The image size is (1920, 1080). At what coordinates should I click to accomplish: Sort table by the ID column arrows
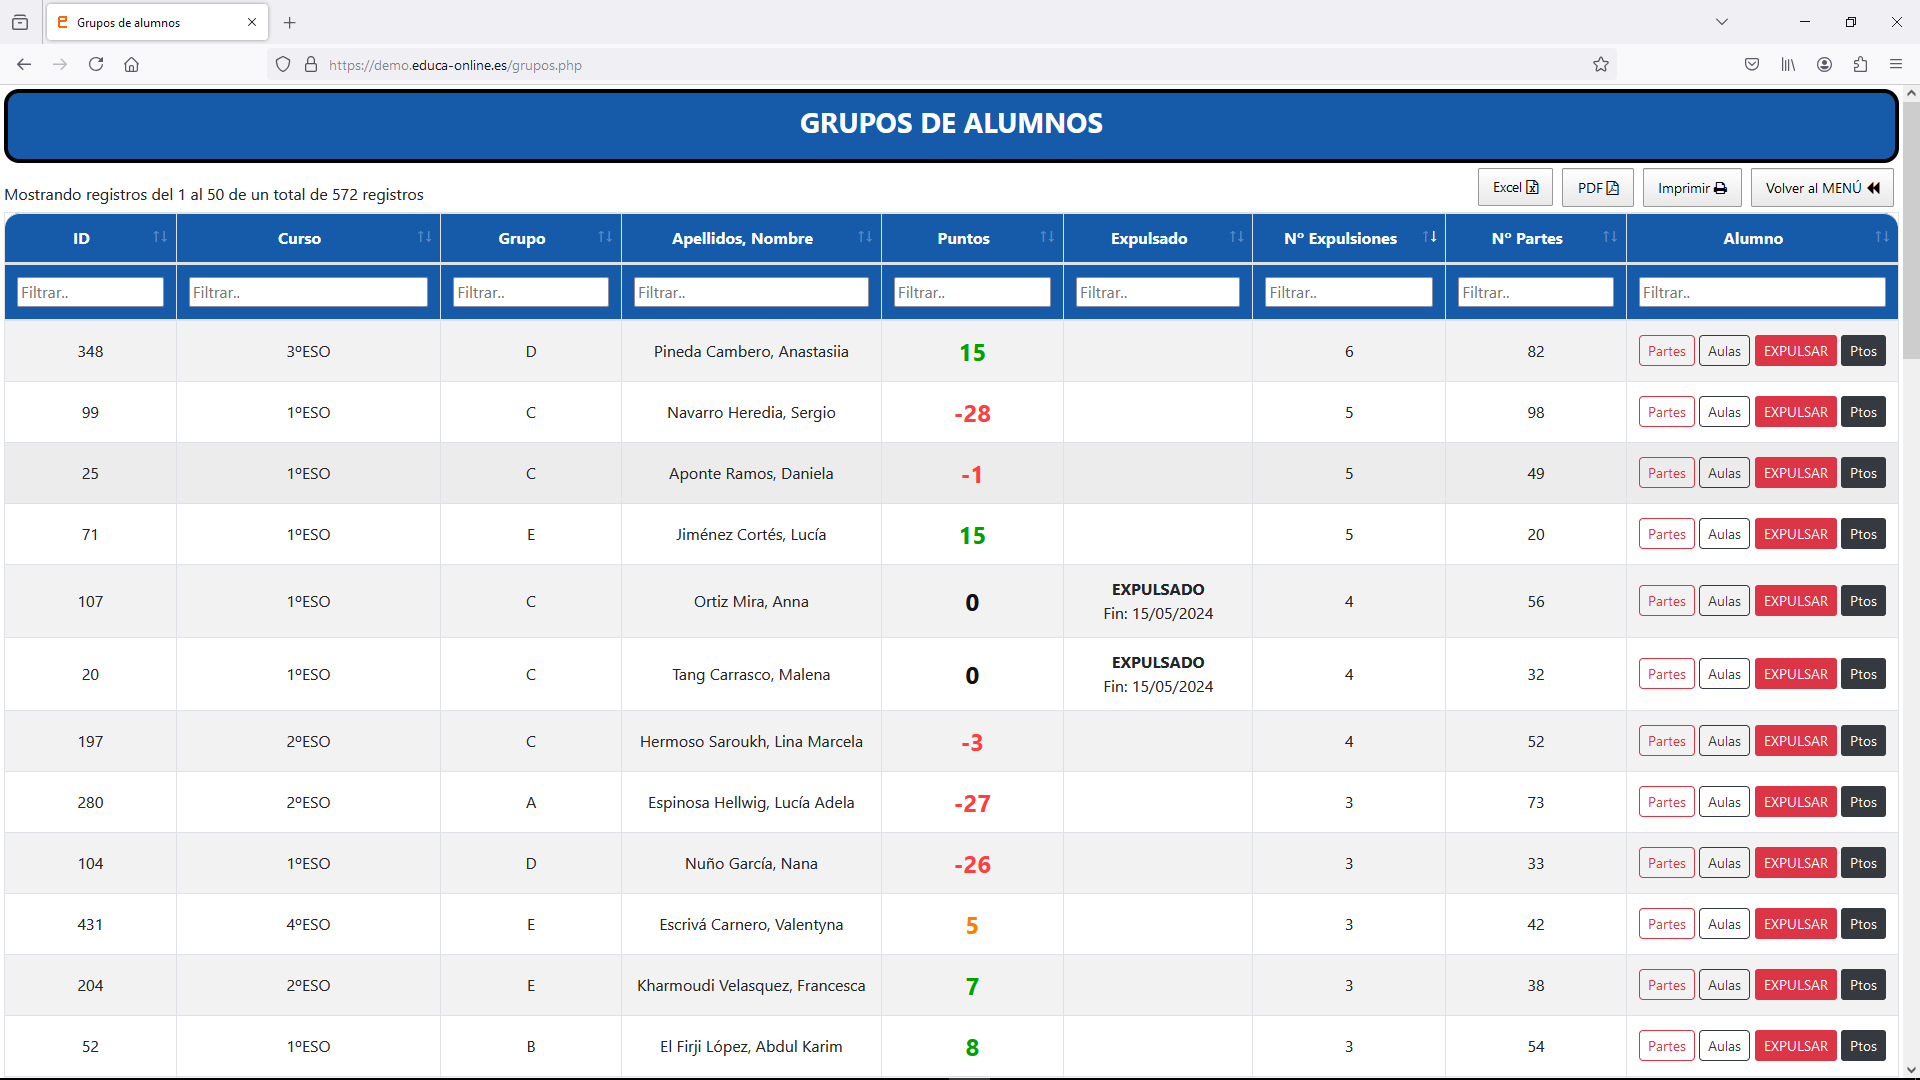[160, 237]
